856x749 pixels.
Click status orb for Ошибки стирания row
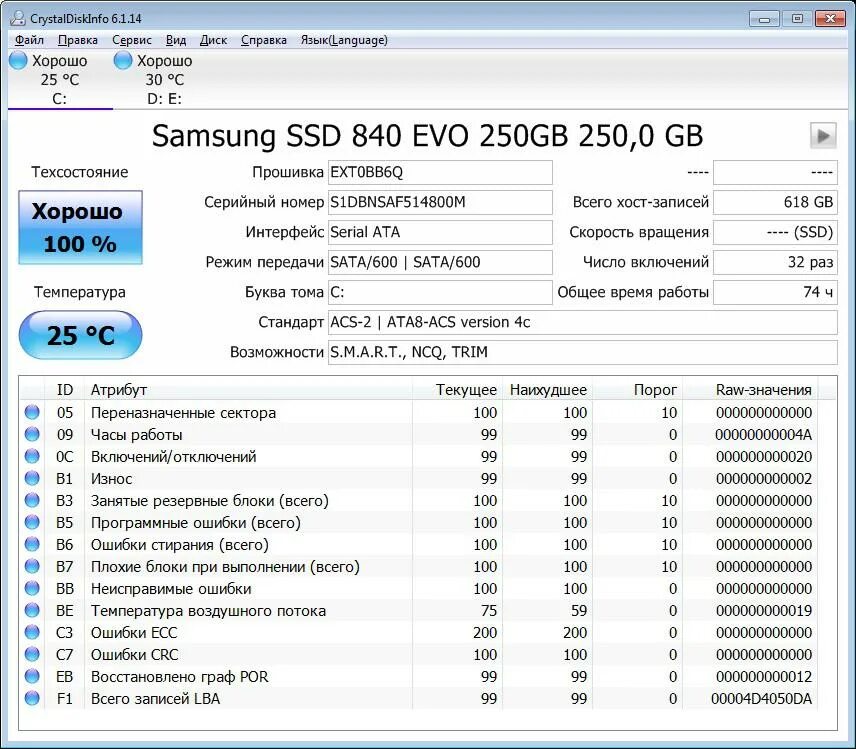point(32,544)
